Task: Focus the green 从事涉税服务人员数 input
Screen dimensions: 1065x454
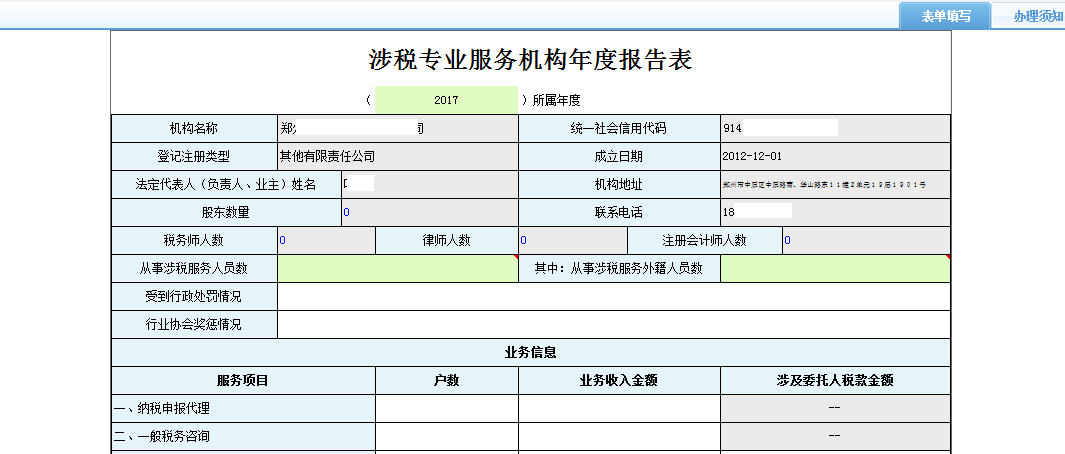Action: tap(397, 269)
